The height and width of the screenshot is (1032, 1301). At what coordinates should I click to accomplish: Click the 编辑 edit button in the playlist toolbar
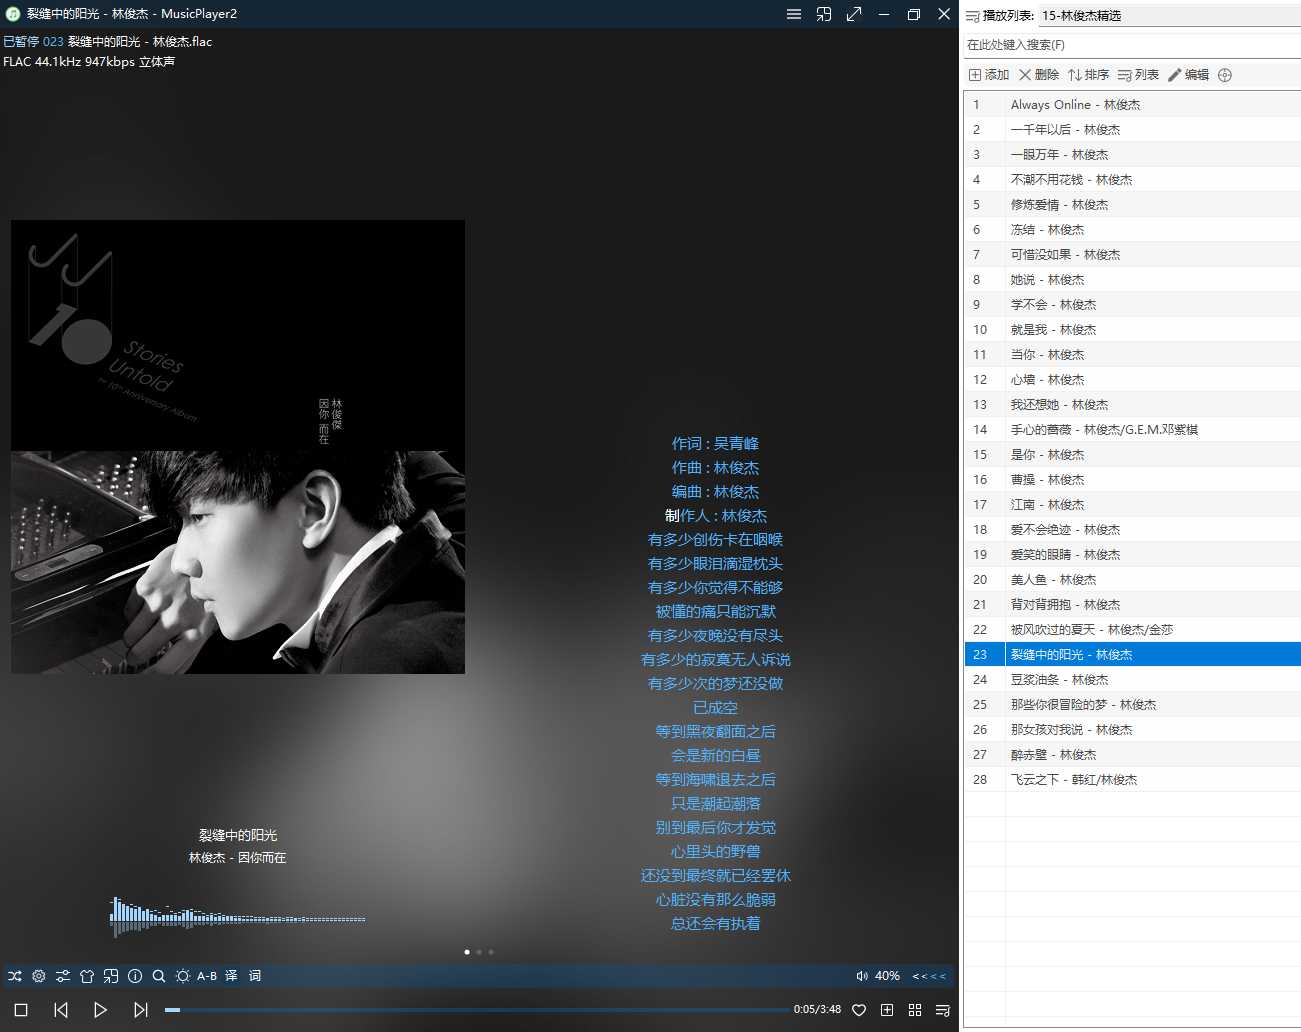tap(1192, 74)
